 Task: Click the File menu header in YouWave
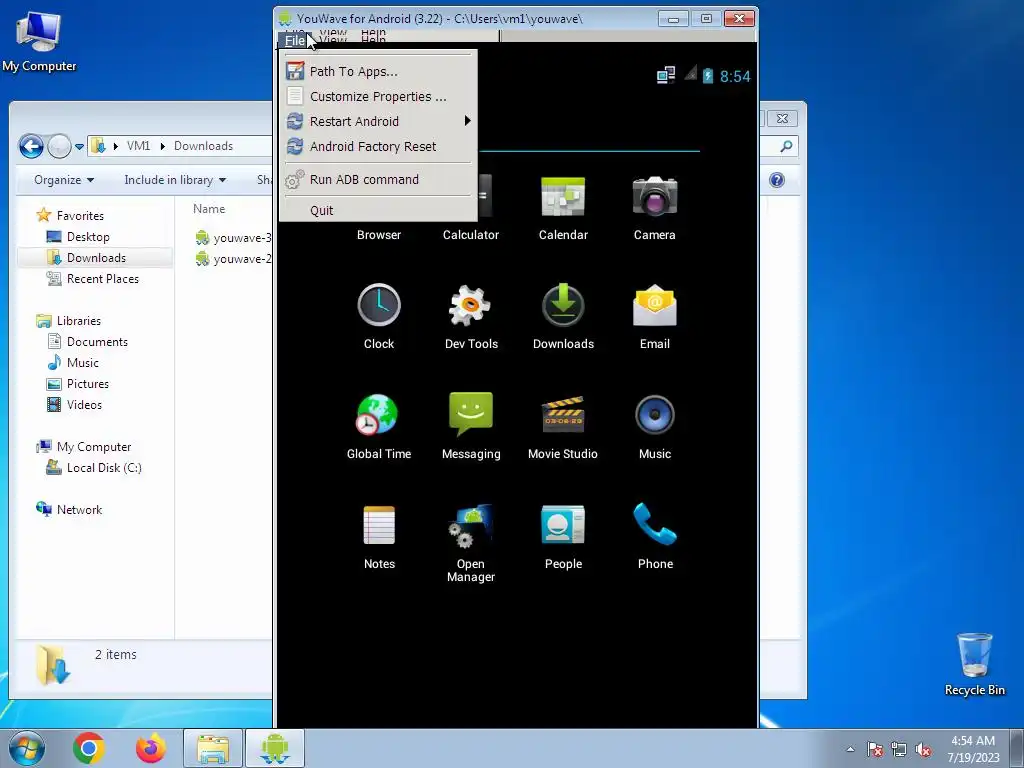[x=295, y=40]
